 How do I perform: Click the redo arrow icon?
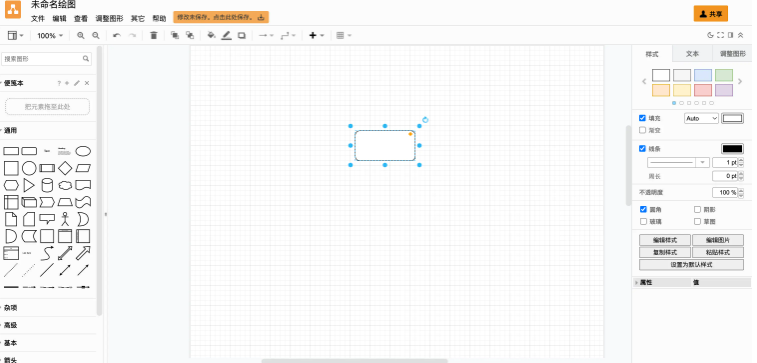(132, 35)
